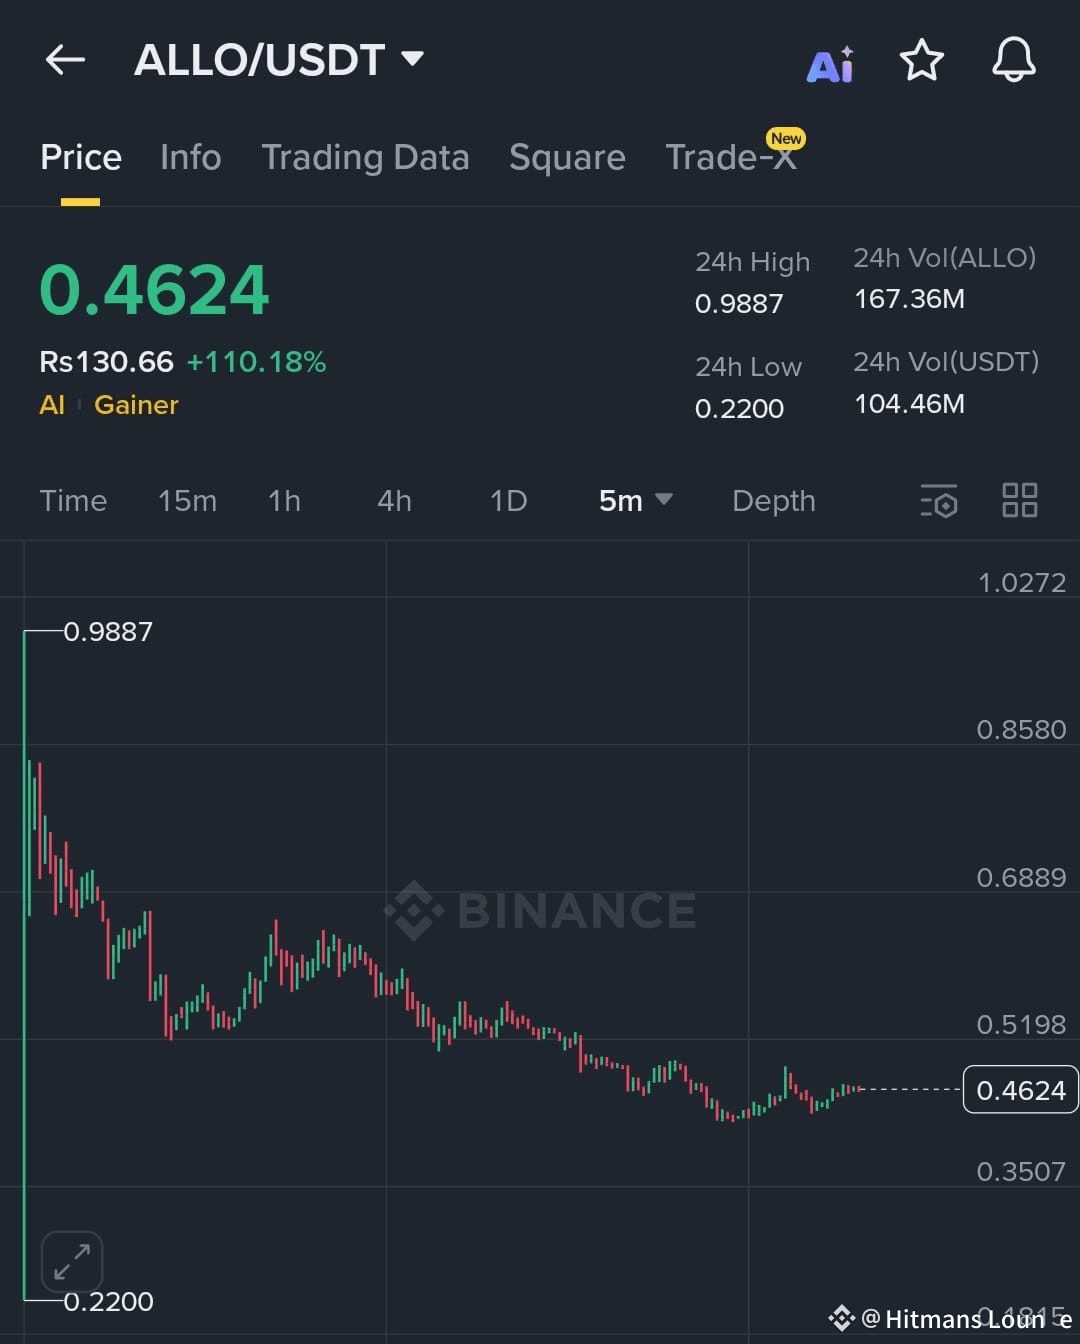Tap the 24h Vol(USDT) 104.46M value
The image size is (1080, 1344).
pos(909,403)
